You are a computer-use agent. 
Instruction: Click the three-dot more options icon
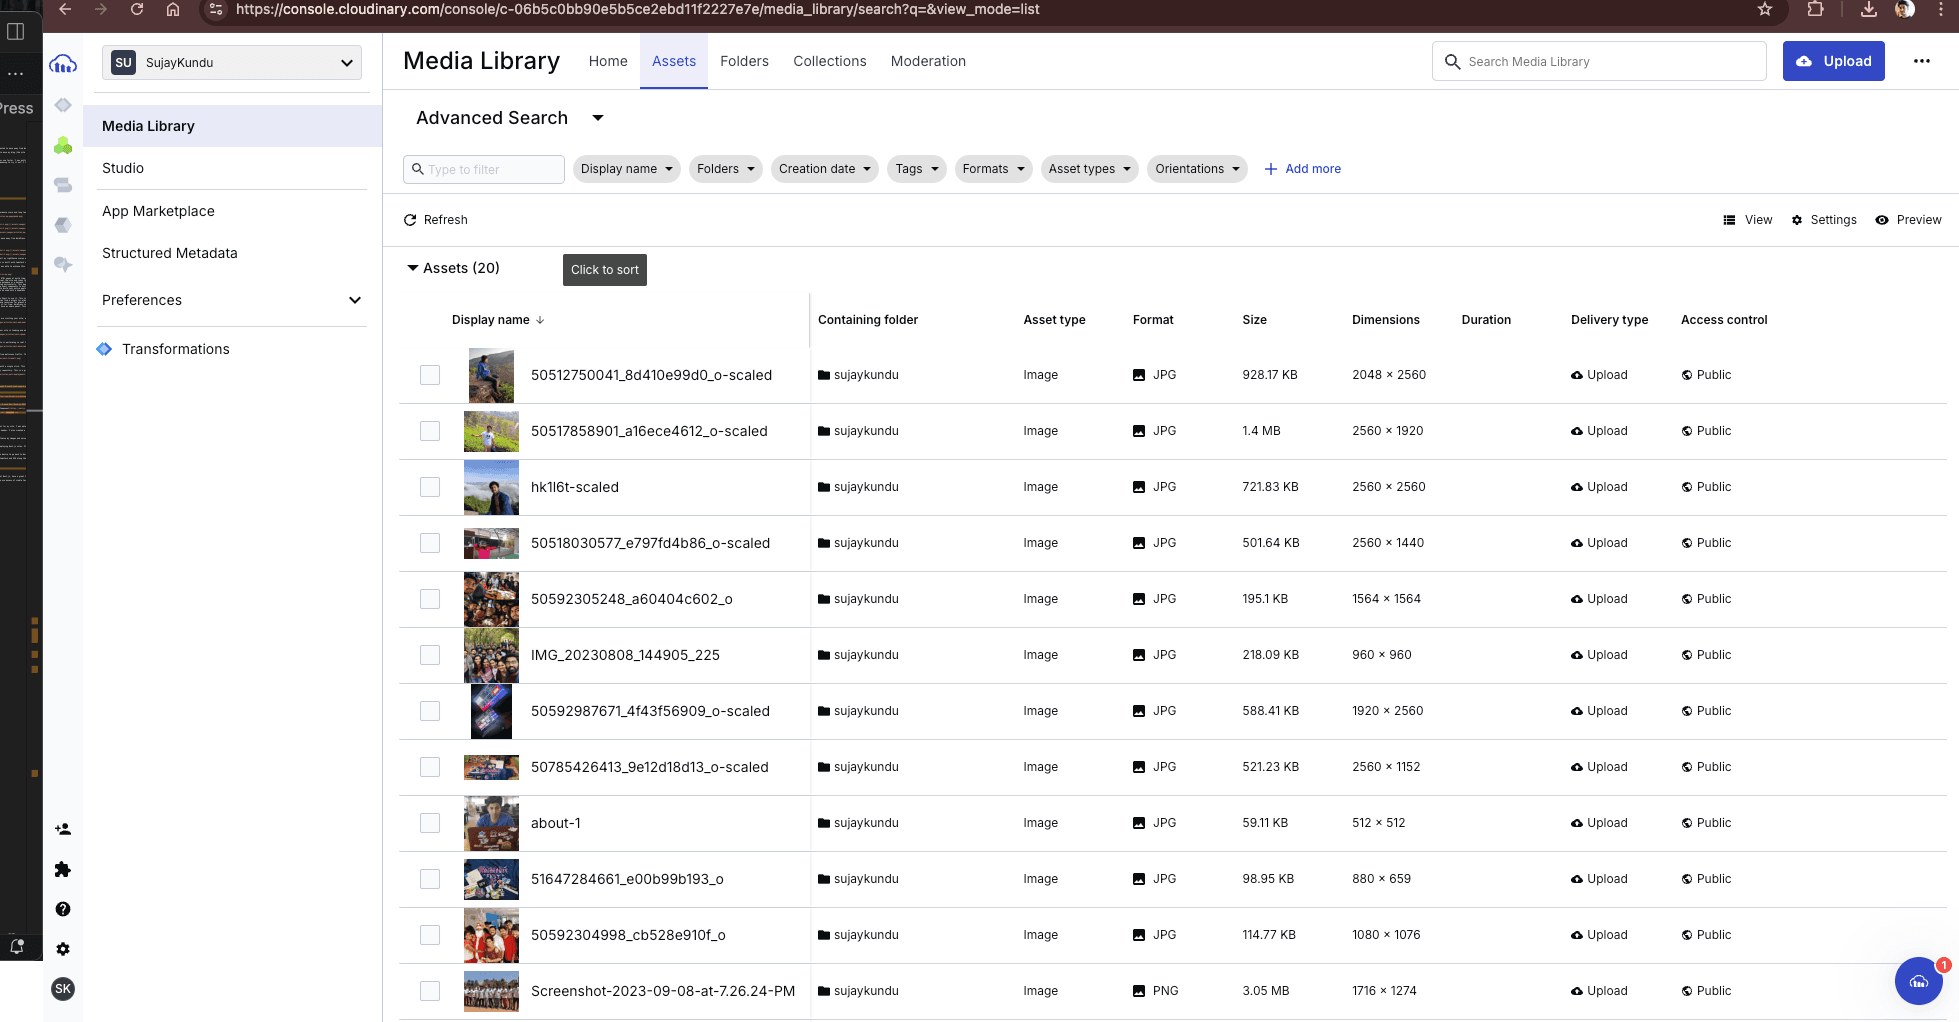(x=1921, y=61)
